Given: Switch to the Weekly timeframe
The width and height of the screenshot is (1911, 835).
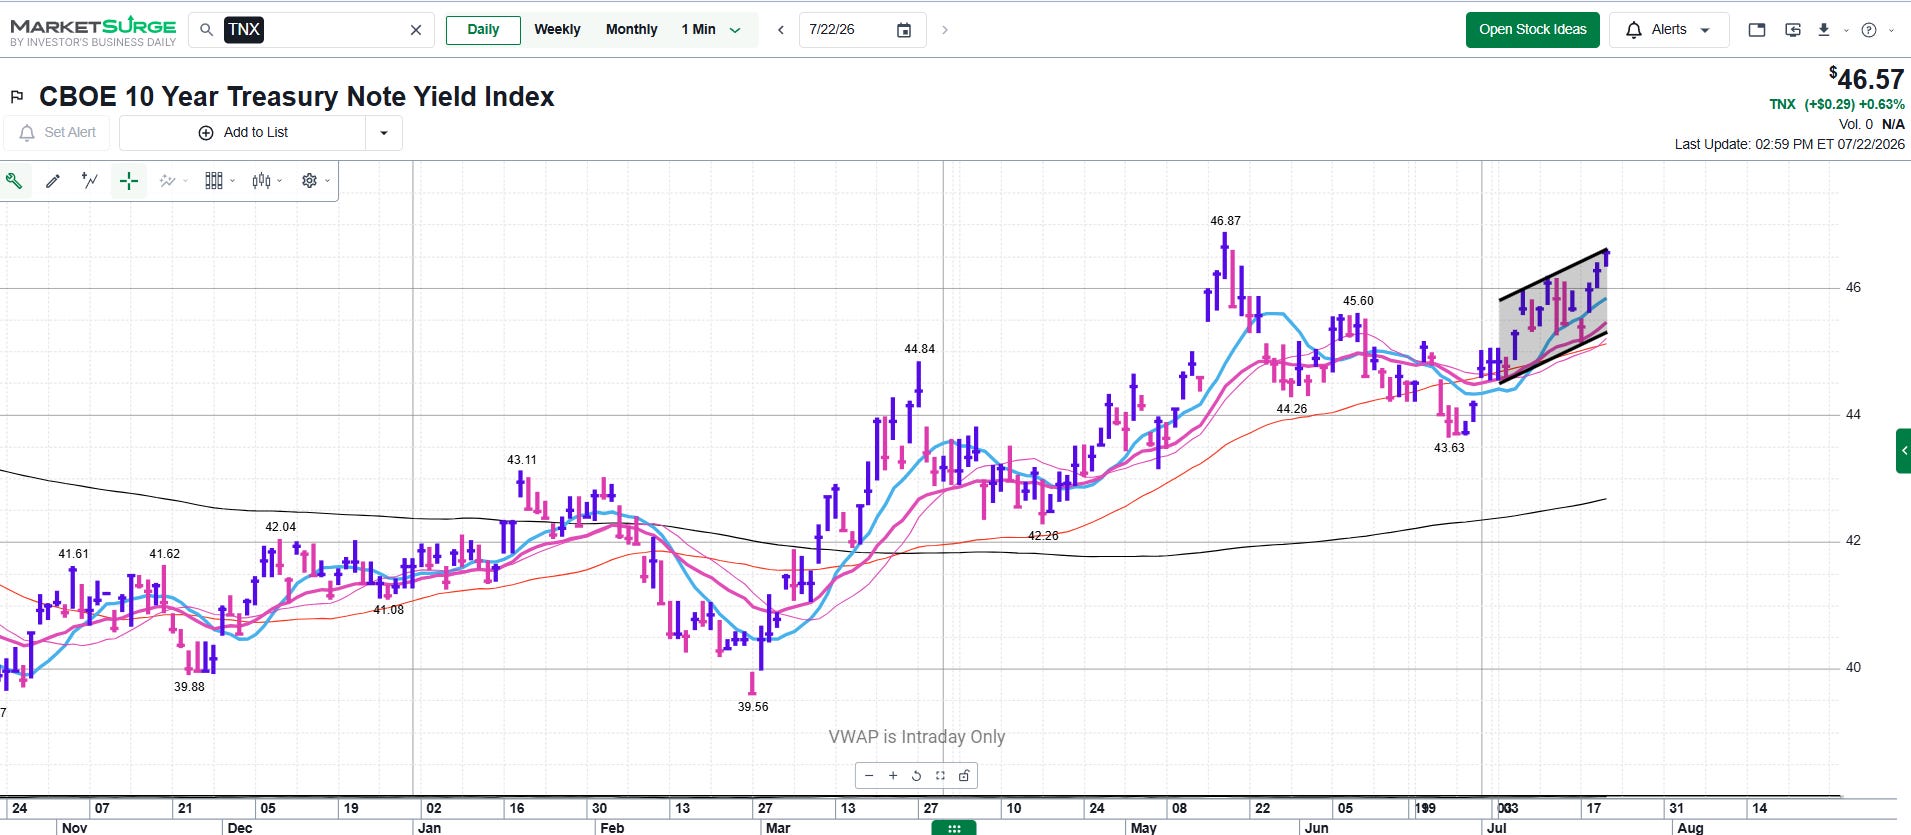Looking at the screenshot, I should click(x=557, y=30).
